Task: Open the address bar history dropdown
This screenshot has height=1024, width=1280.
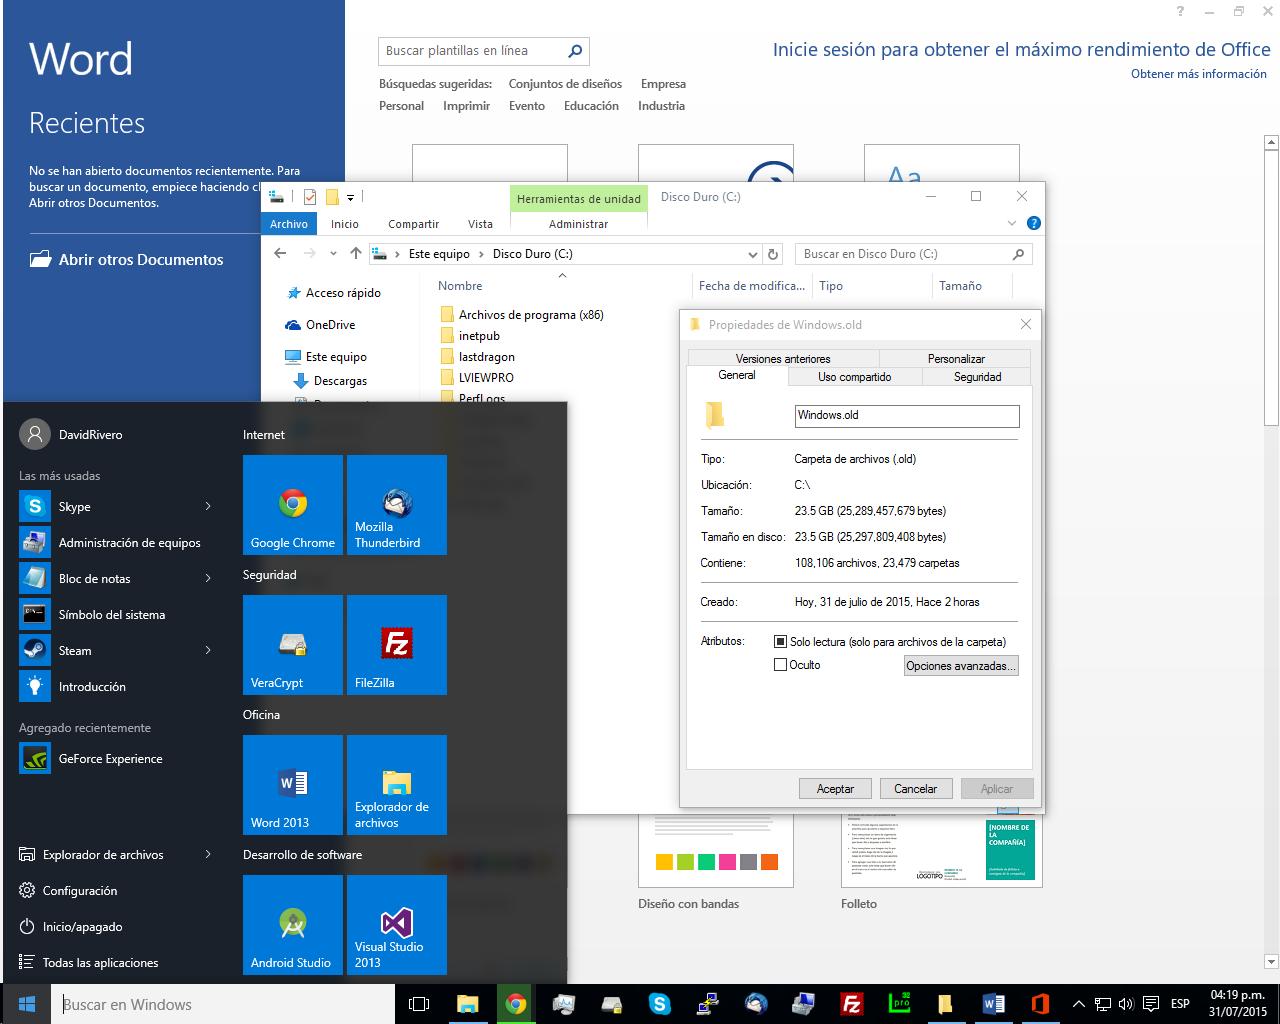Action: 753,254
